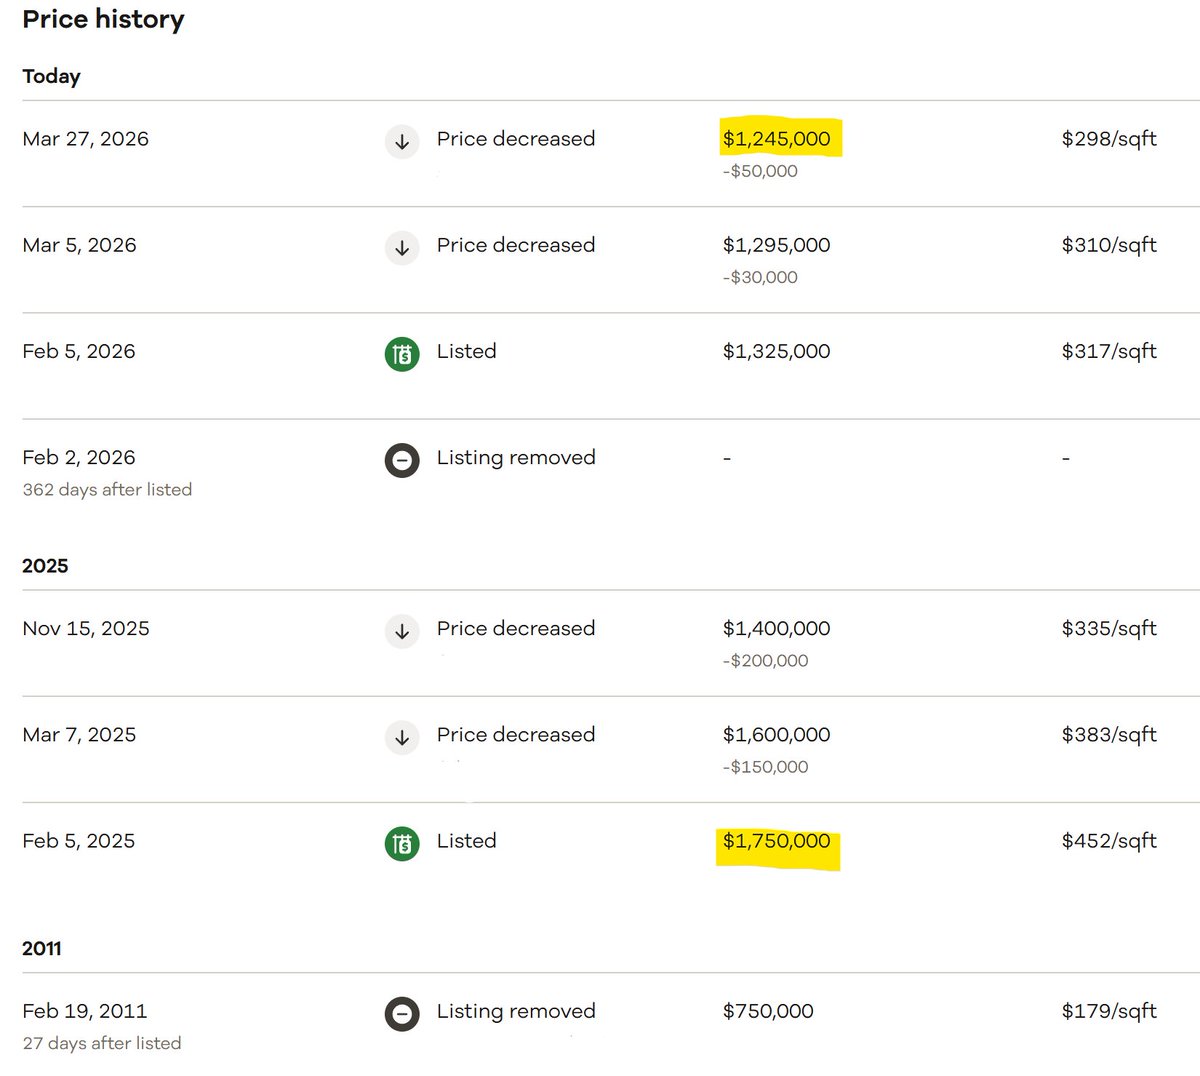Click the Nov 15, 2025 date
This screenshot has height=1076, width=1200.
click(x=86, y=629)
